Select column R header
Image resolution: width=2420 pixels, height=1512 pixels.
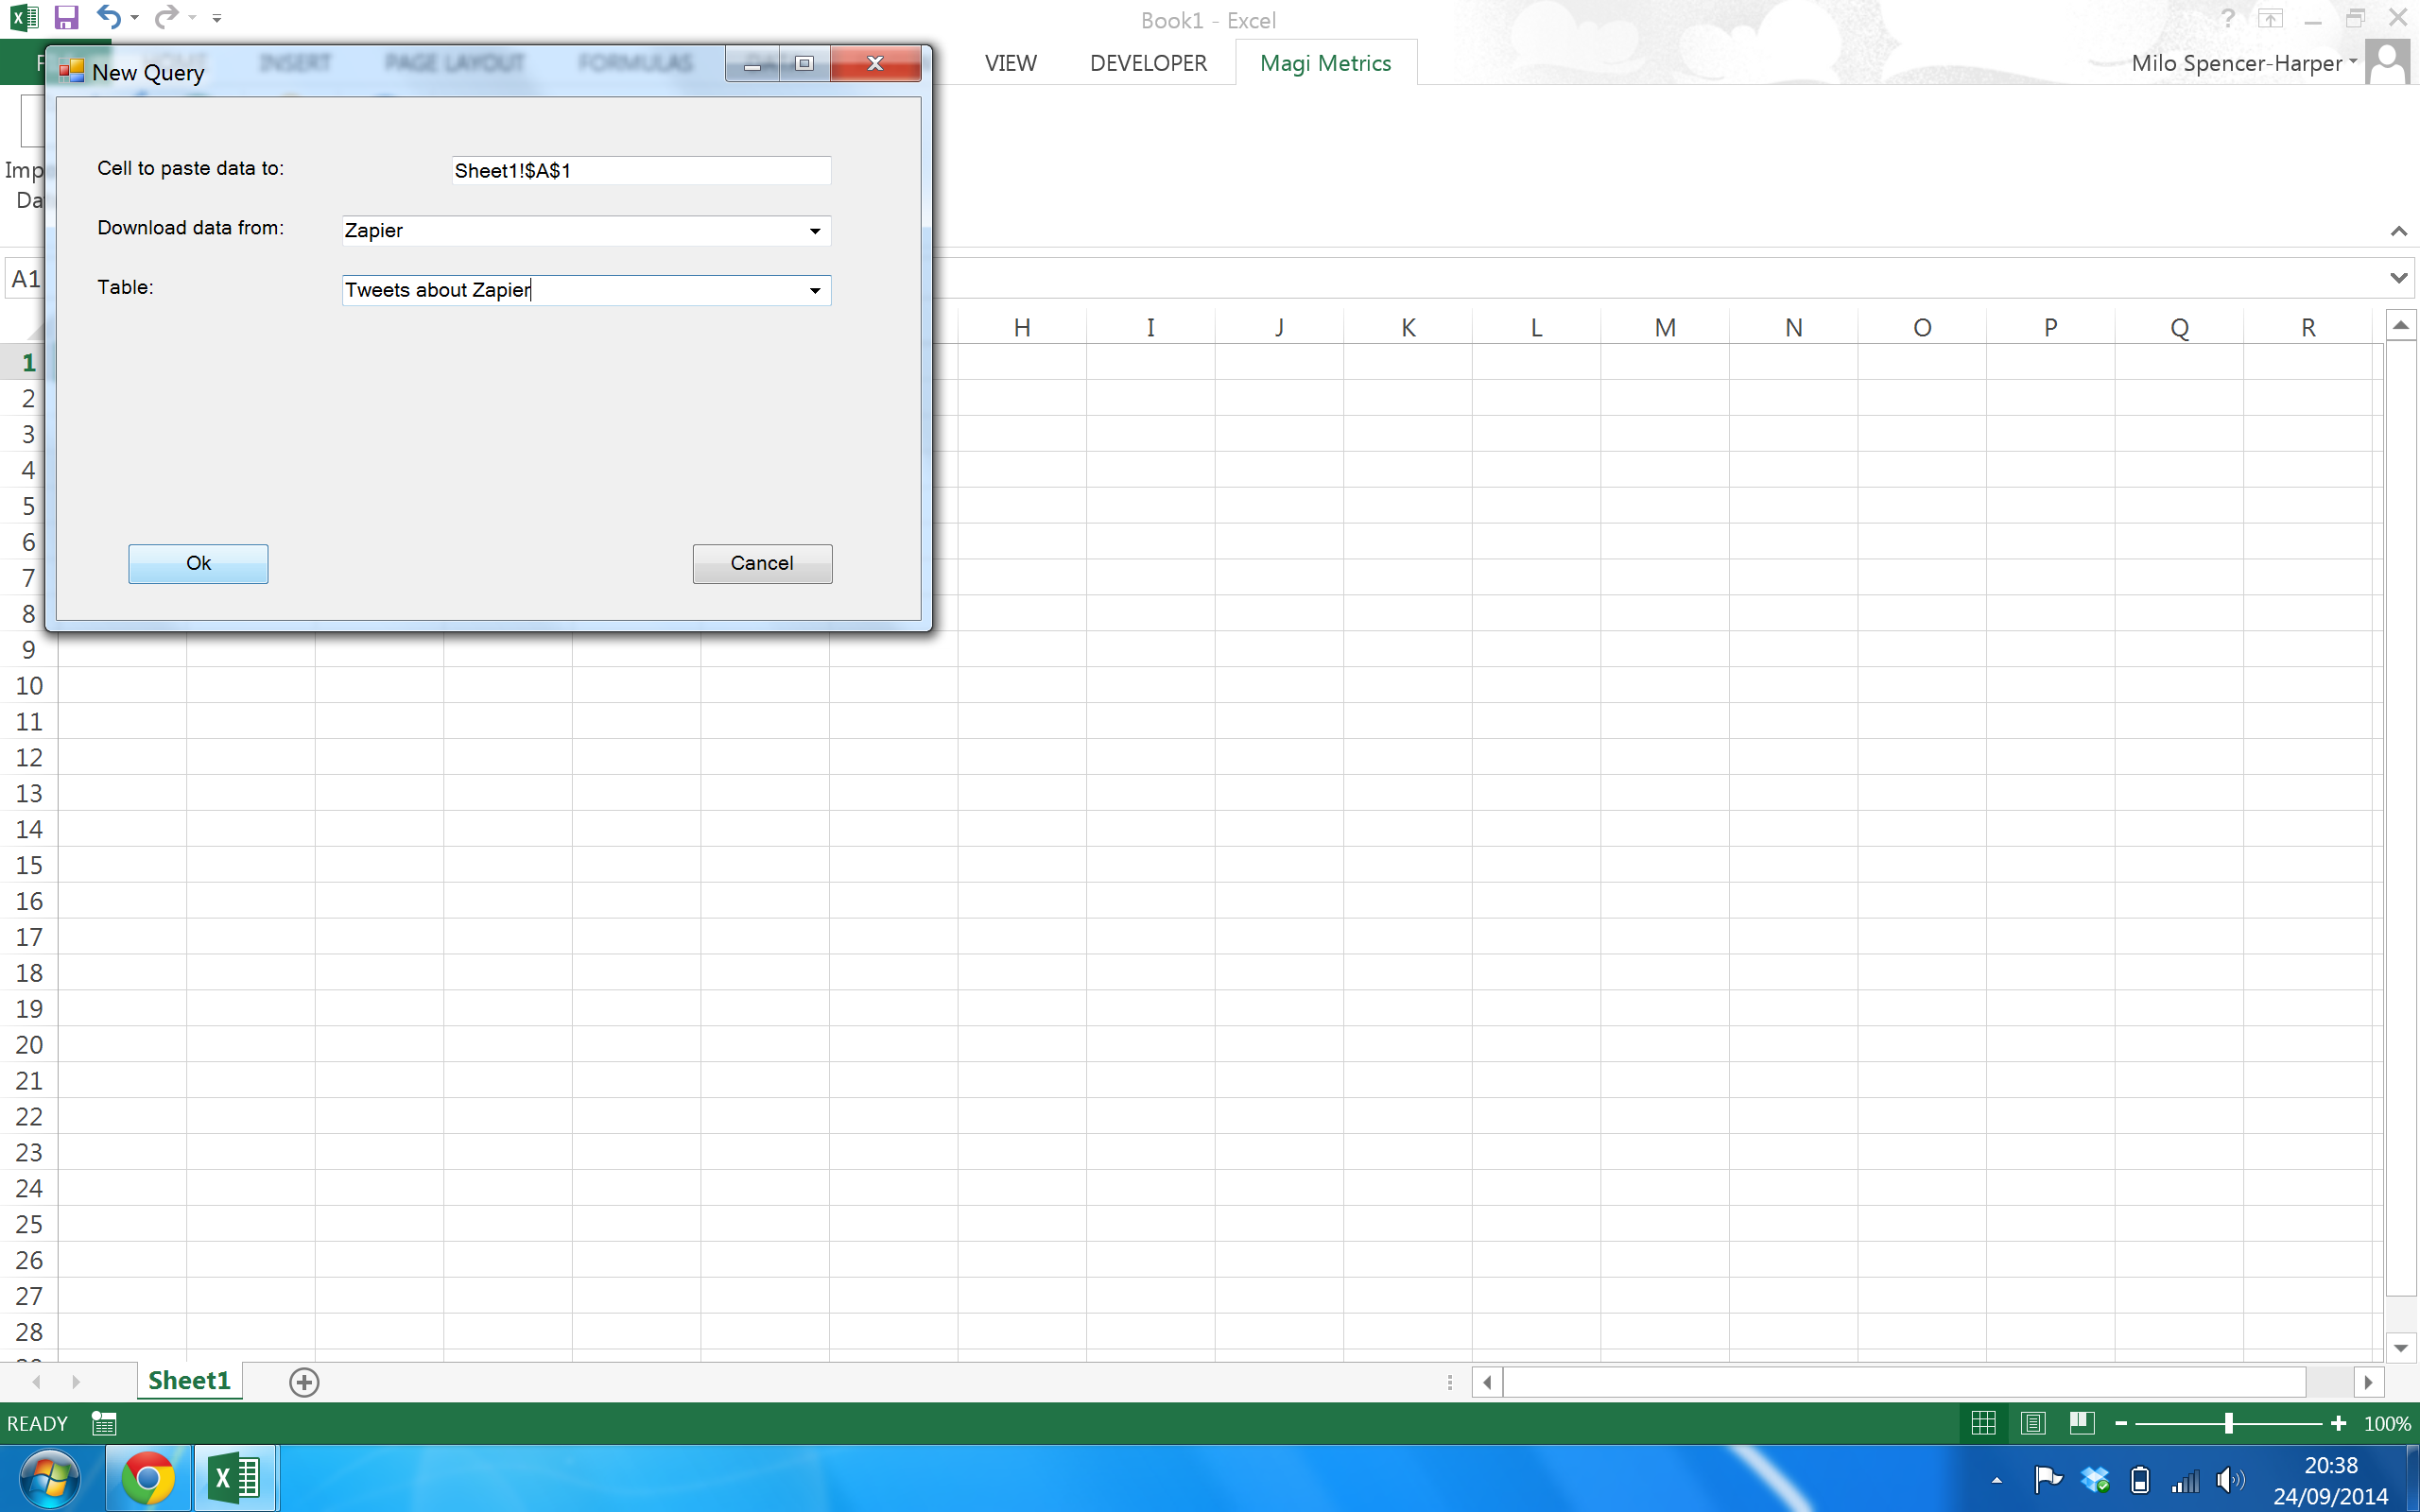(x=2308, y=327)
